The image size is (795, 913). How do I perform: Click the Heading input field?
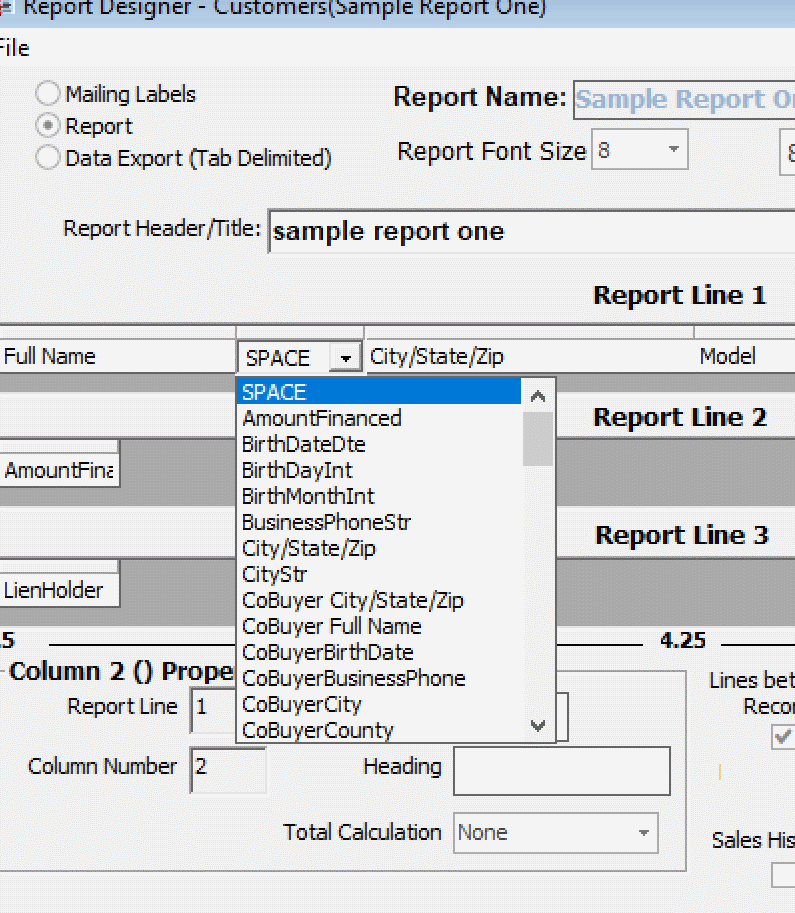pyautogui.click(x=562, y=771)
